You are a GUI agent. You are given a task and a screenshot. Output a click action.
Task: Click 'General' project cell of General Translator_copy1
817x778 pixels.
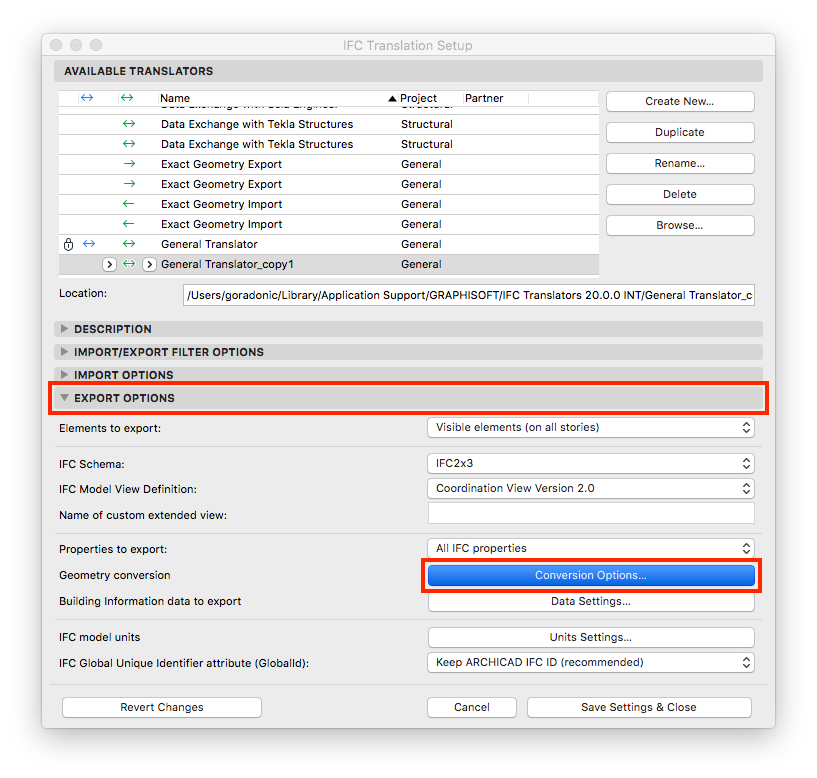coord(421,264)
